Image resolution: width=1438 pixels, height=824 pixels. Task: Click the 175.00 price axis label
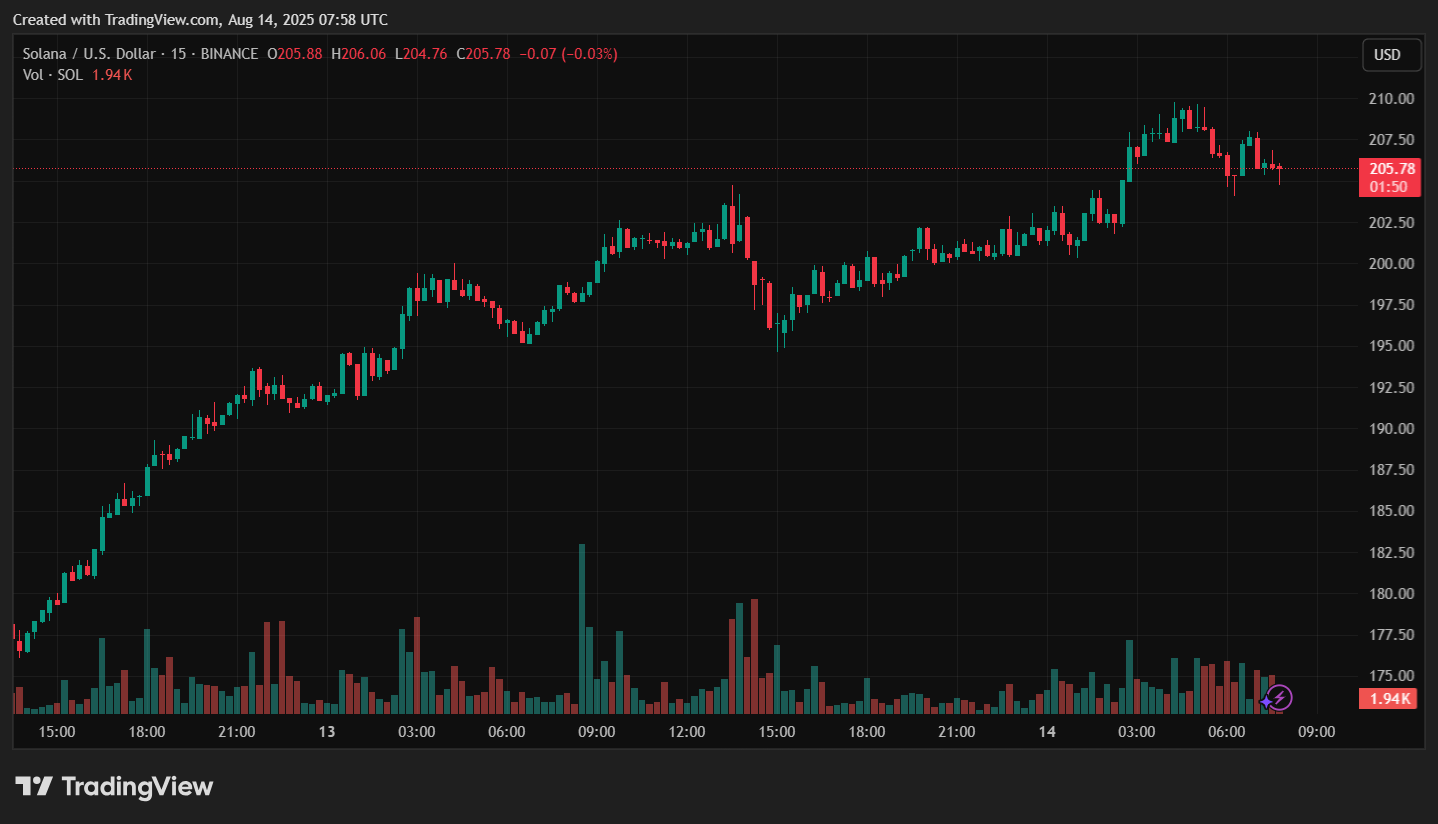pyautogui.click(x=1391, y=676)
